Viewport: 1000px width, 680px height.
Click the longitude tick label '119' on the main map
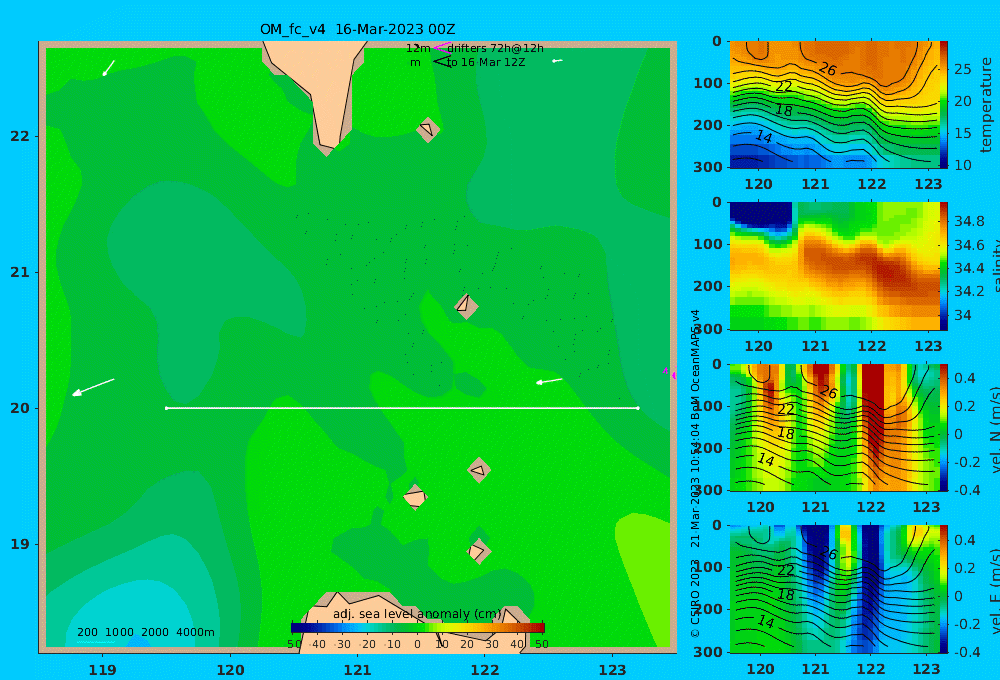tap(102, 670)
